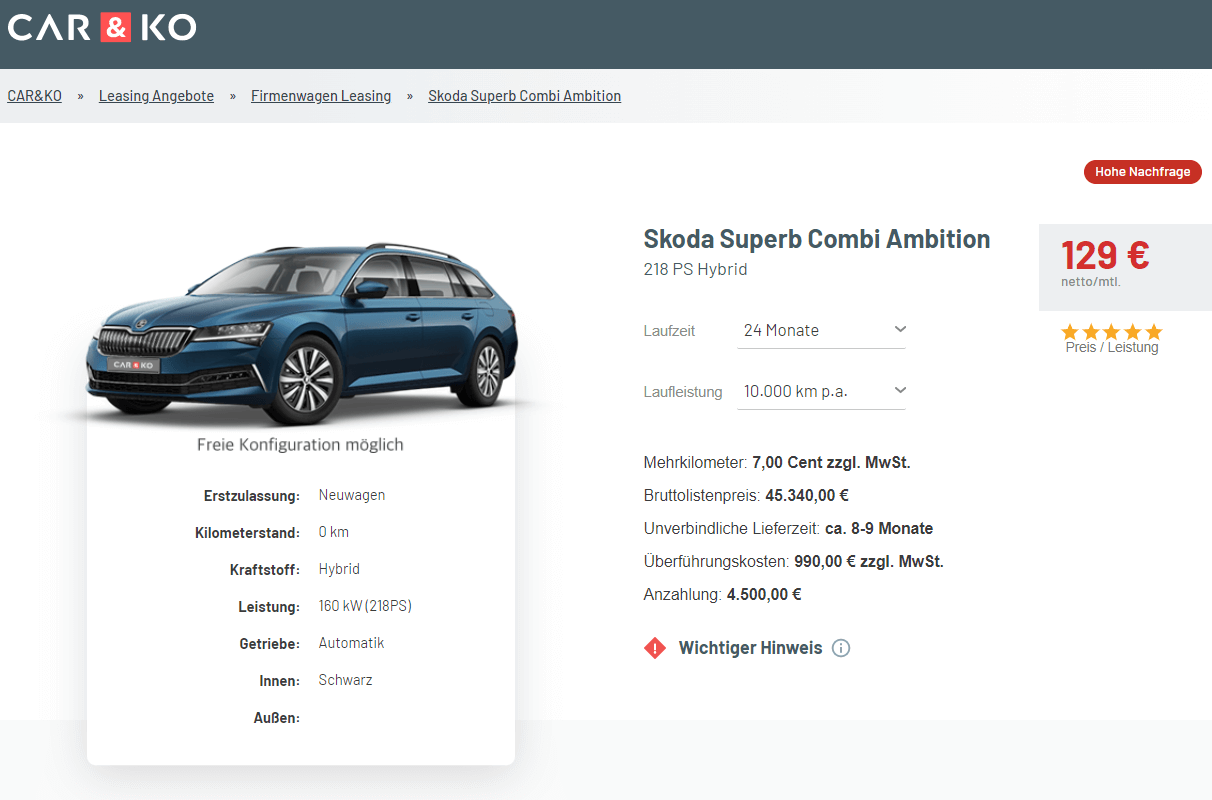Open the Laufzeit 24 Monate dropdown
This screenshot has width=1212, height=800.
[821, 330]
